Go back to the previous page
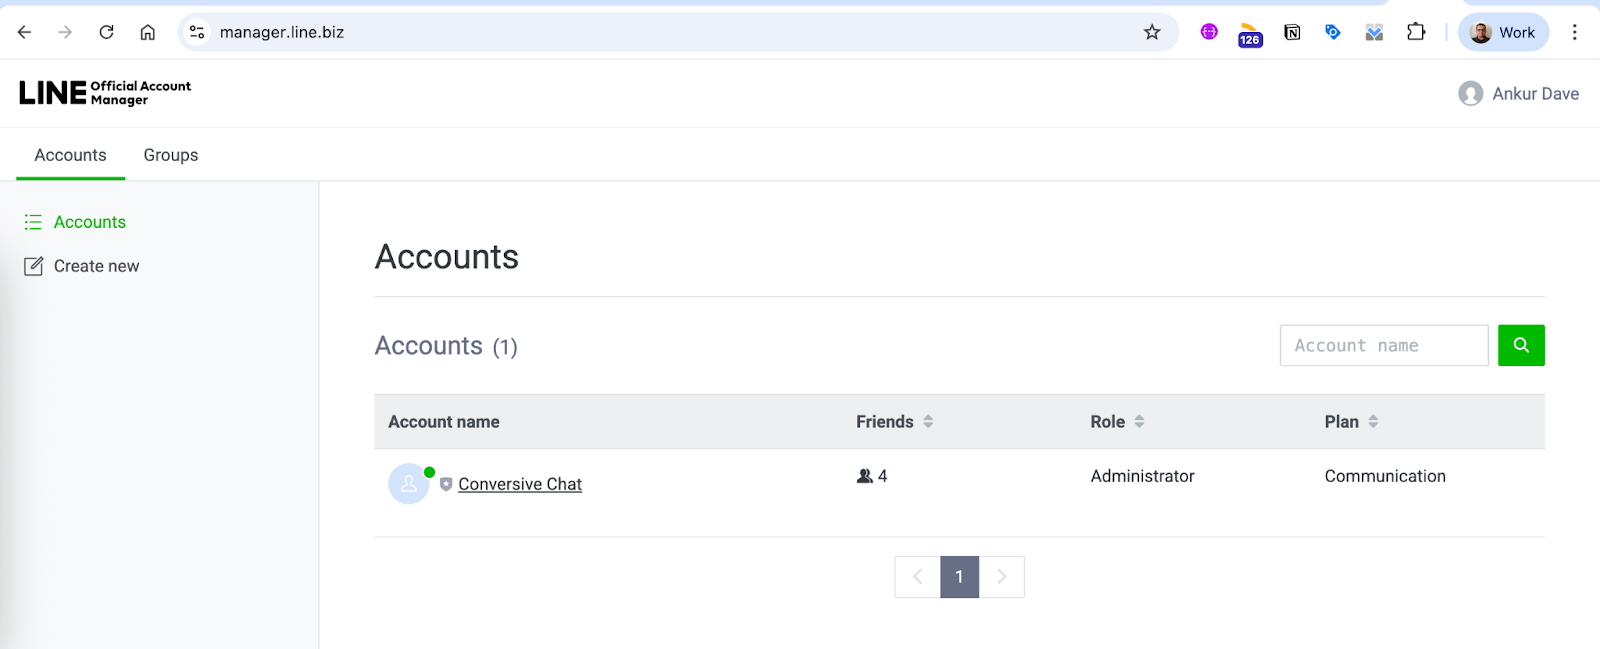 click(x=25, y=32)
